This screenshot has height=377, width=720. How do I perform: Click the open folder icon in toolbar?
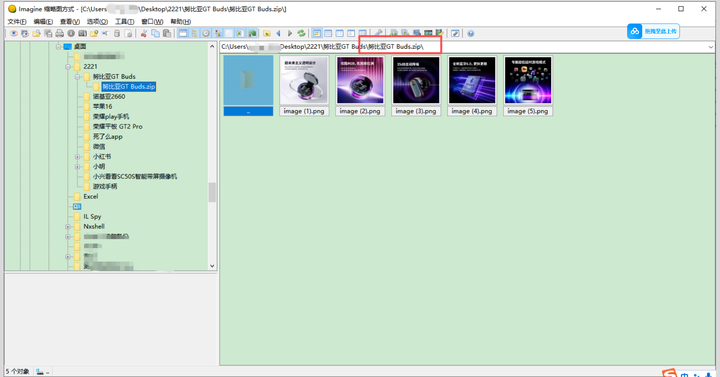coord(36,34)
